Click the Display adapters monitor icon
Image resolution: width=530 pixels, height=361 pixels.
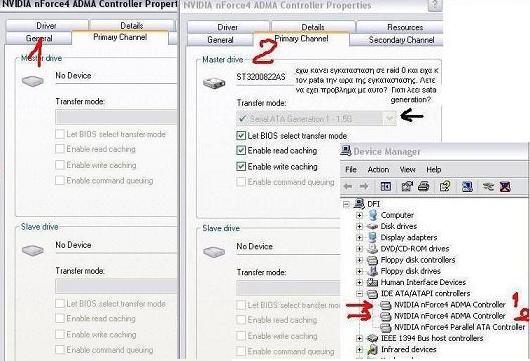coord(372,237)
